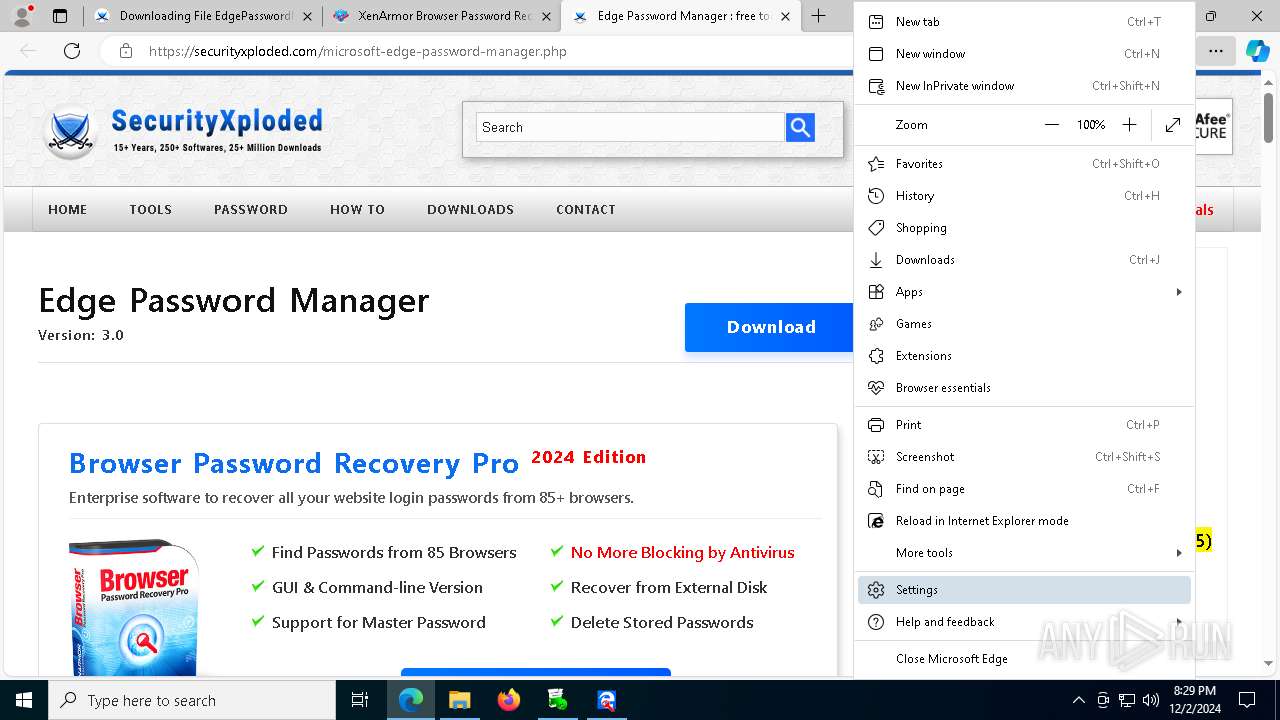Open Browser essentials

[1024, 388]
